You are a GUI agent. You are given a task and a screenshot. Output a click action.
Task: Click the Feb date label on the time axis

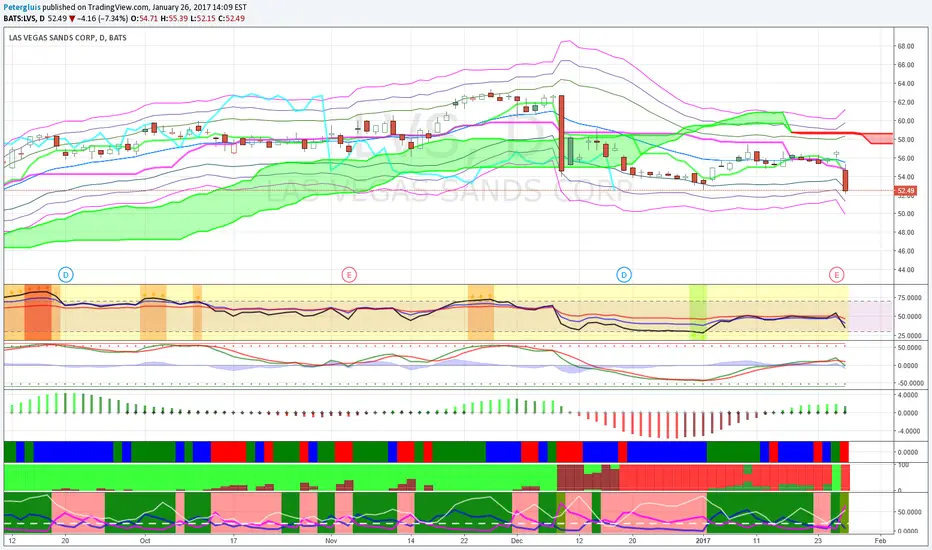pyautogui.click(x=881, y=541)
